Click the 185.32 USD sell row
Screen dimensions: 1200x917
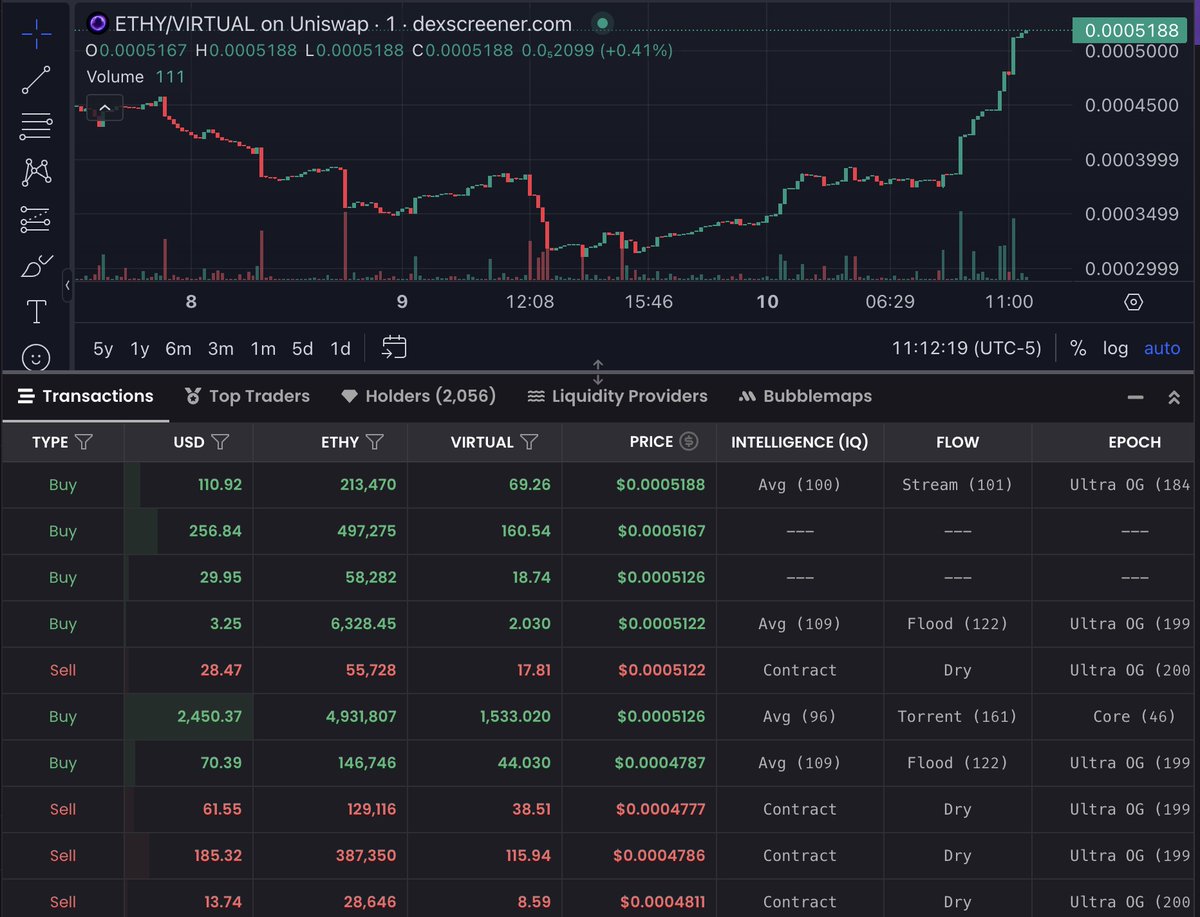(x=600, y=855)
